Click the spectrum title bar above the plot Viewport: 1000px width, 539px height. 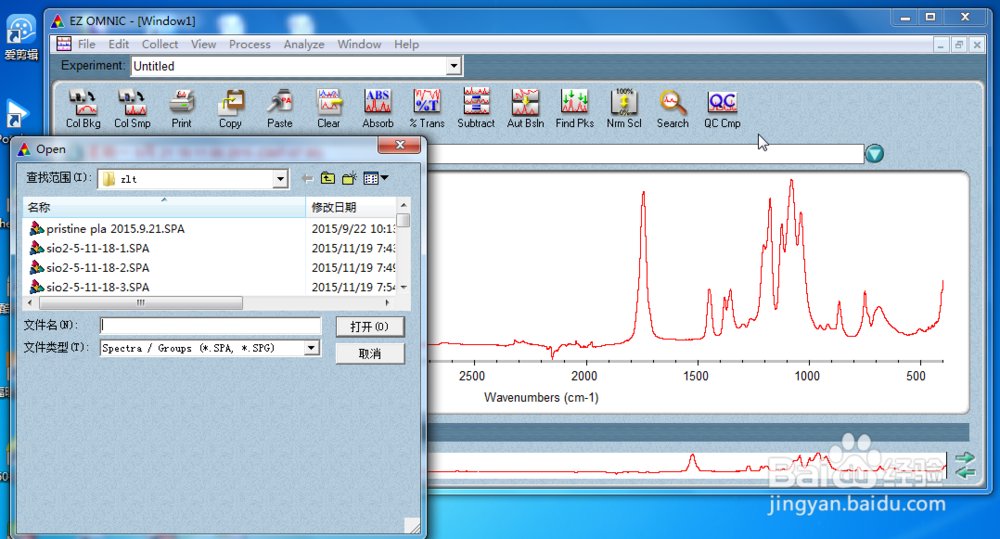pos(644,154)
